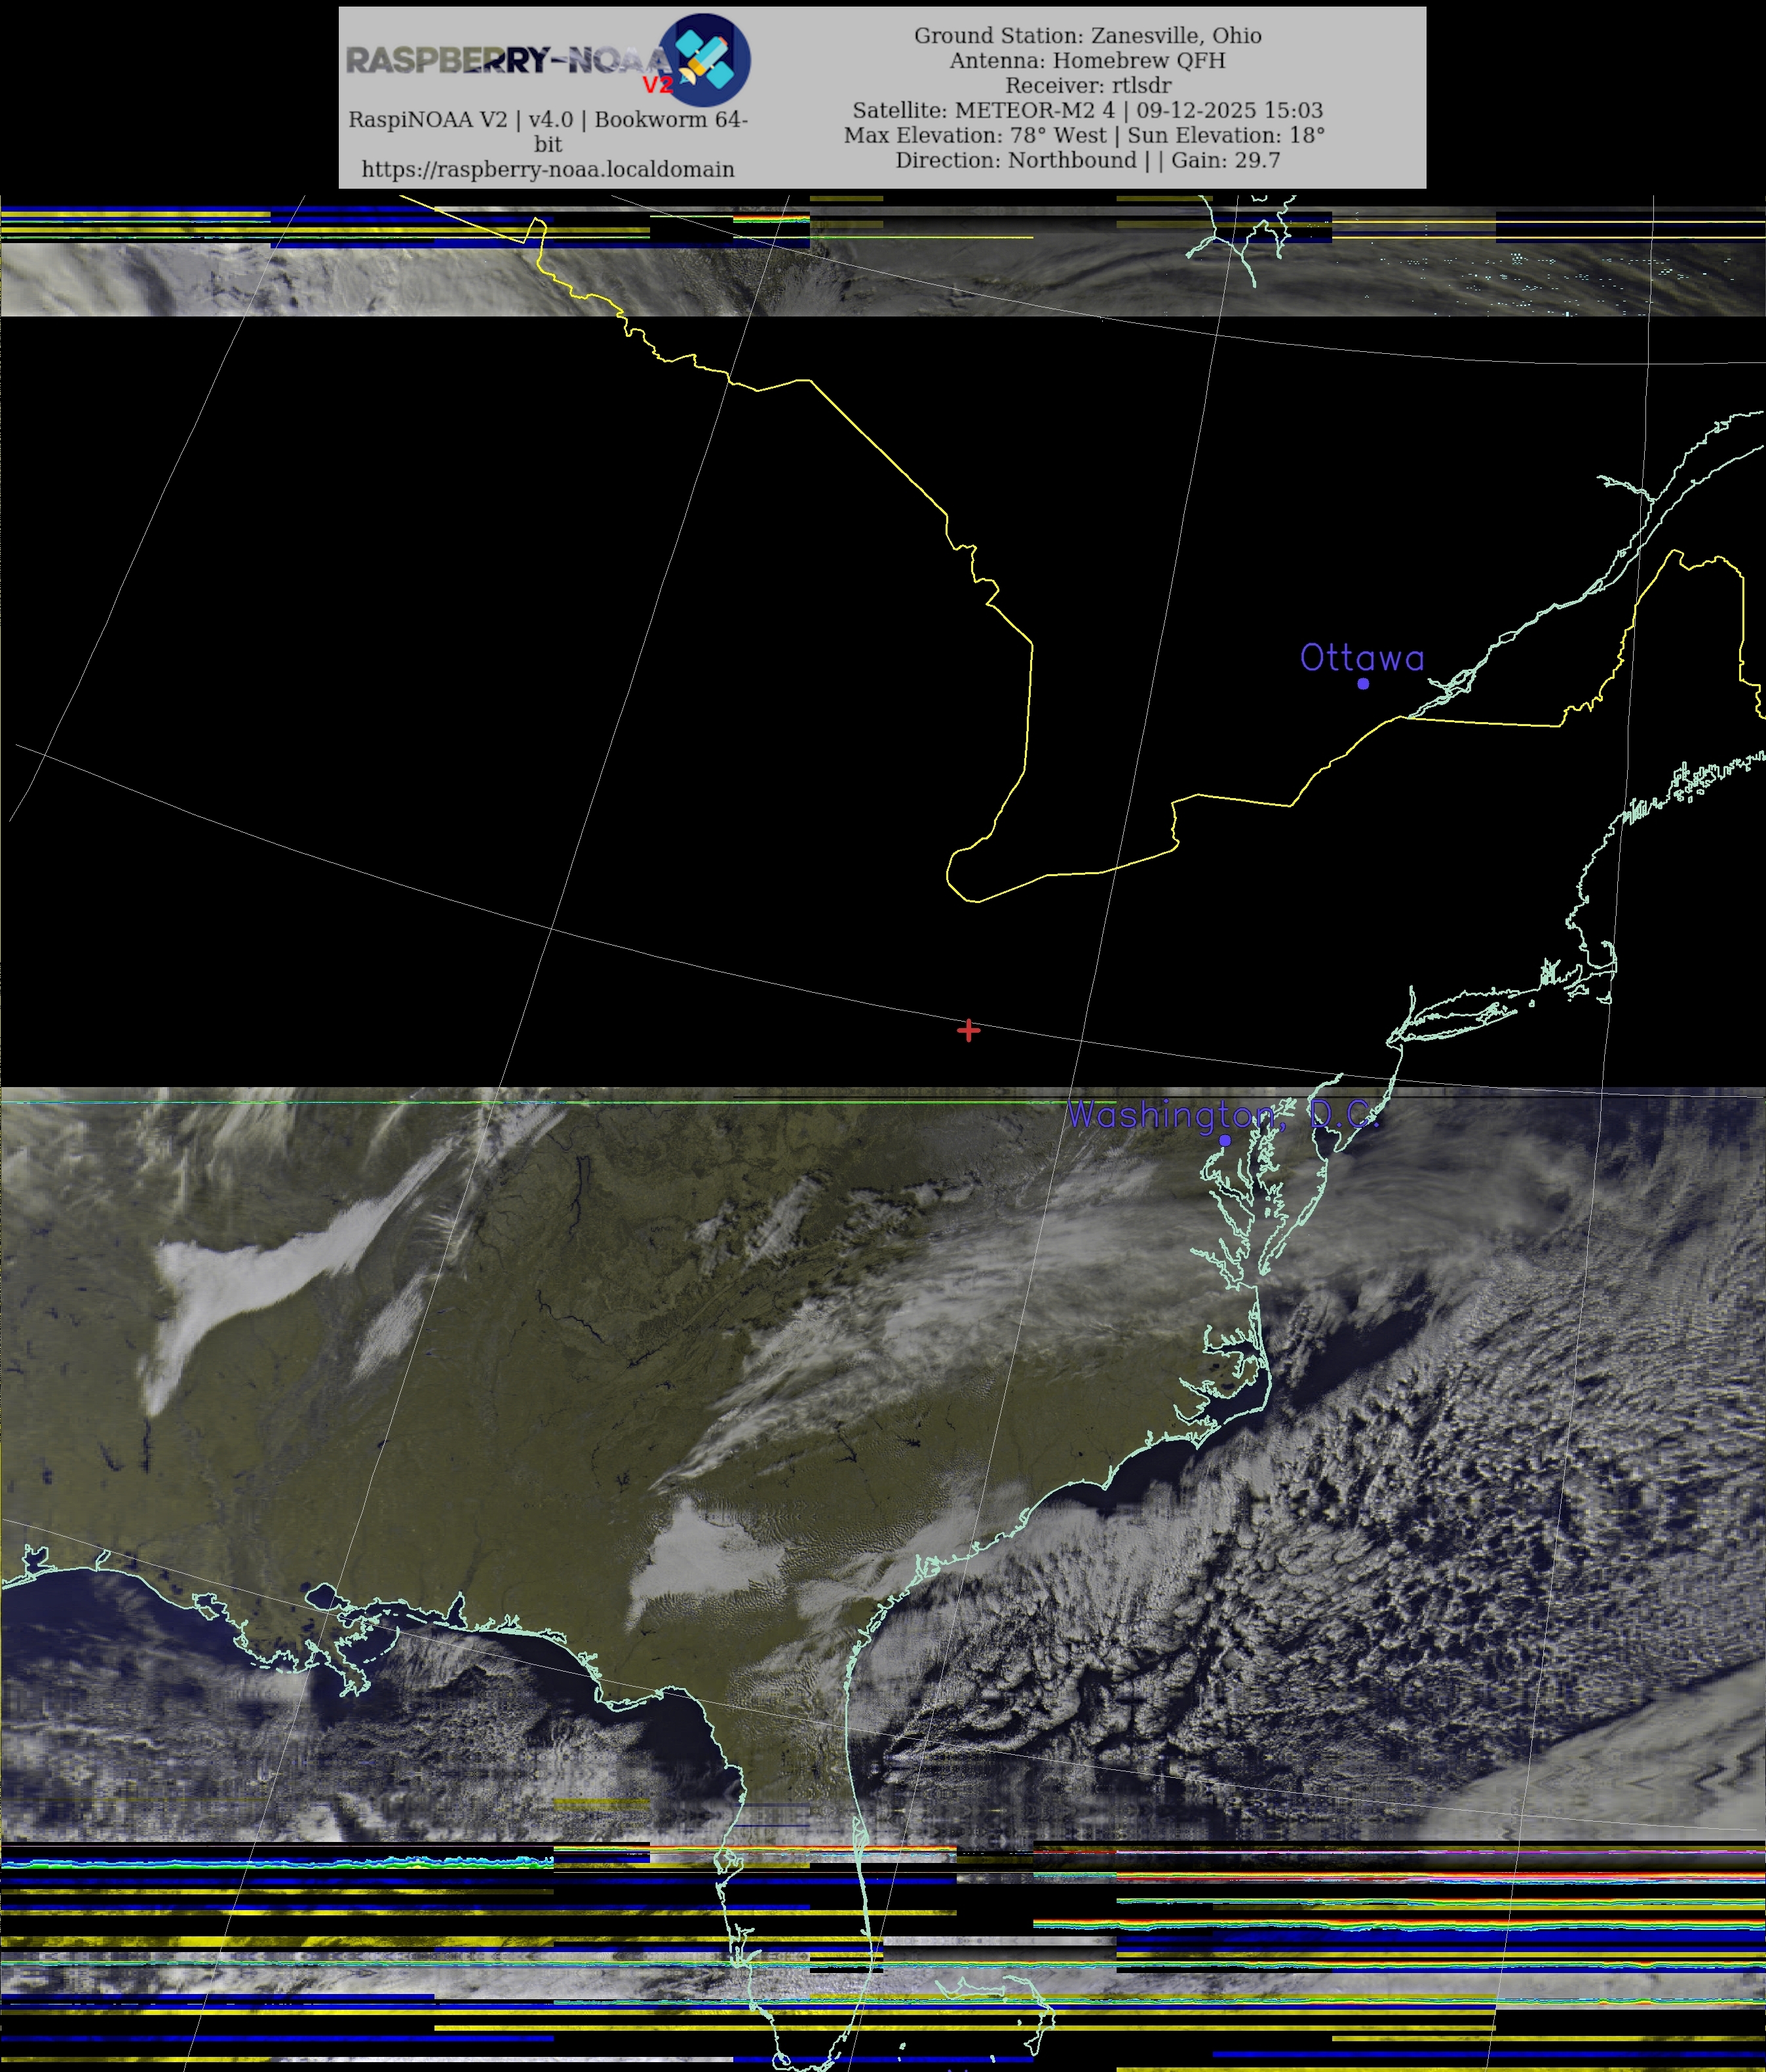Click the RASPBERRY-NOAA logo text
Viewport: 1766px width, 2072px height.
coord(505,61)
